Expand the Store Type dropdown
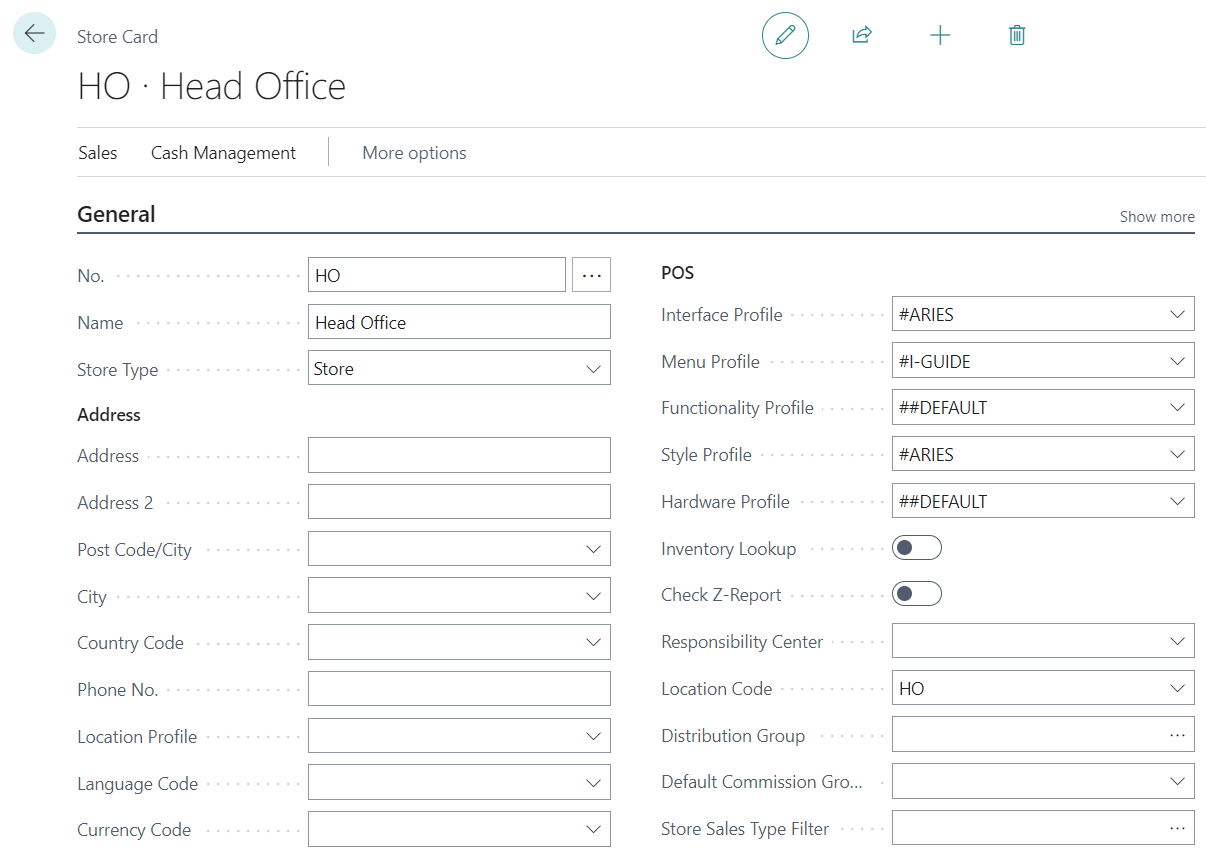The image size is (1206, 853). [x=594, y=369]
